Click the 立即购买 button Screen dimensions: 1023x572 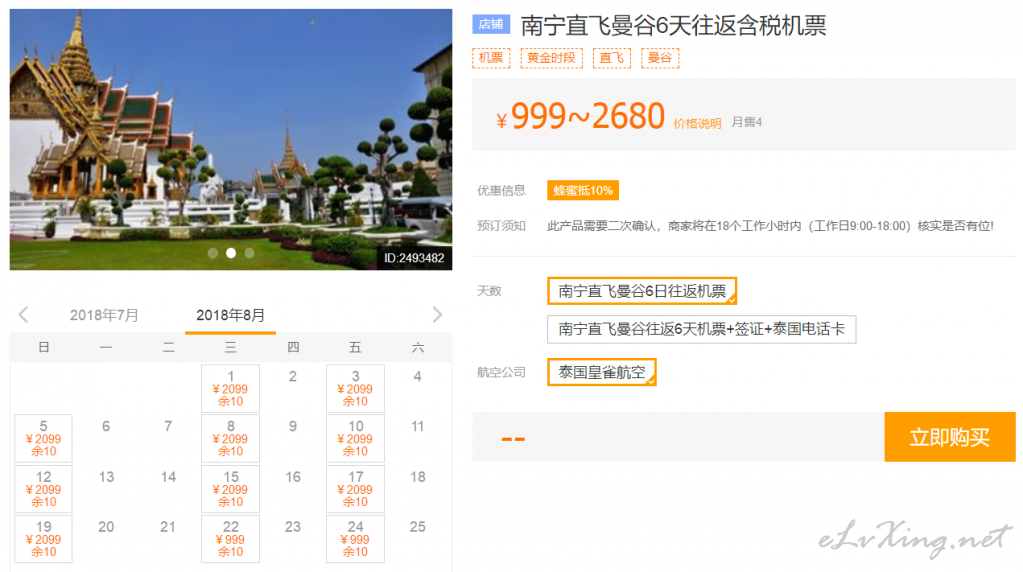(949, 437)
